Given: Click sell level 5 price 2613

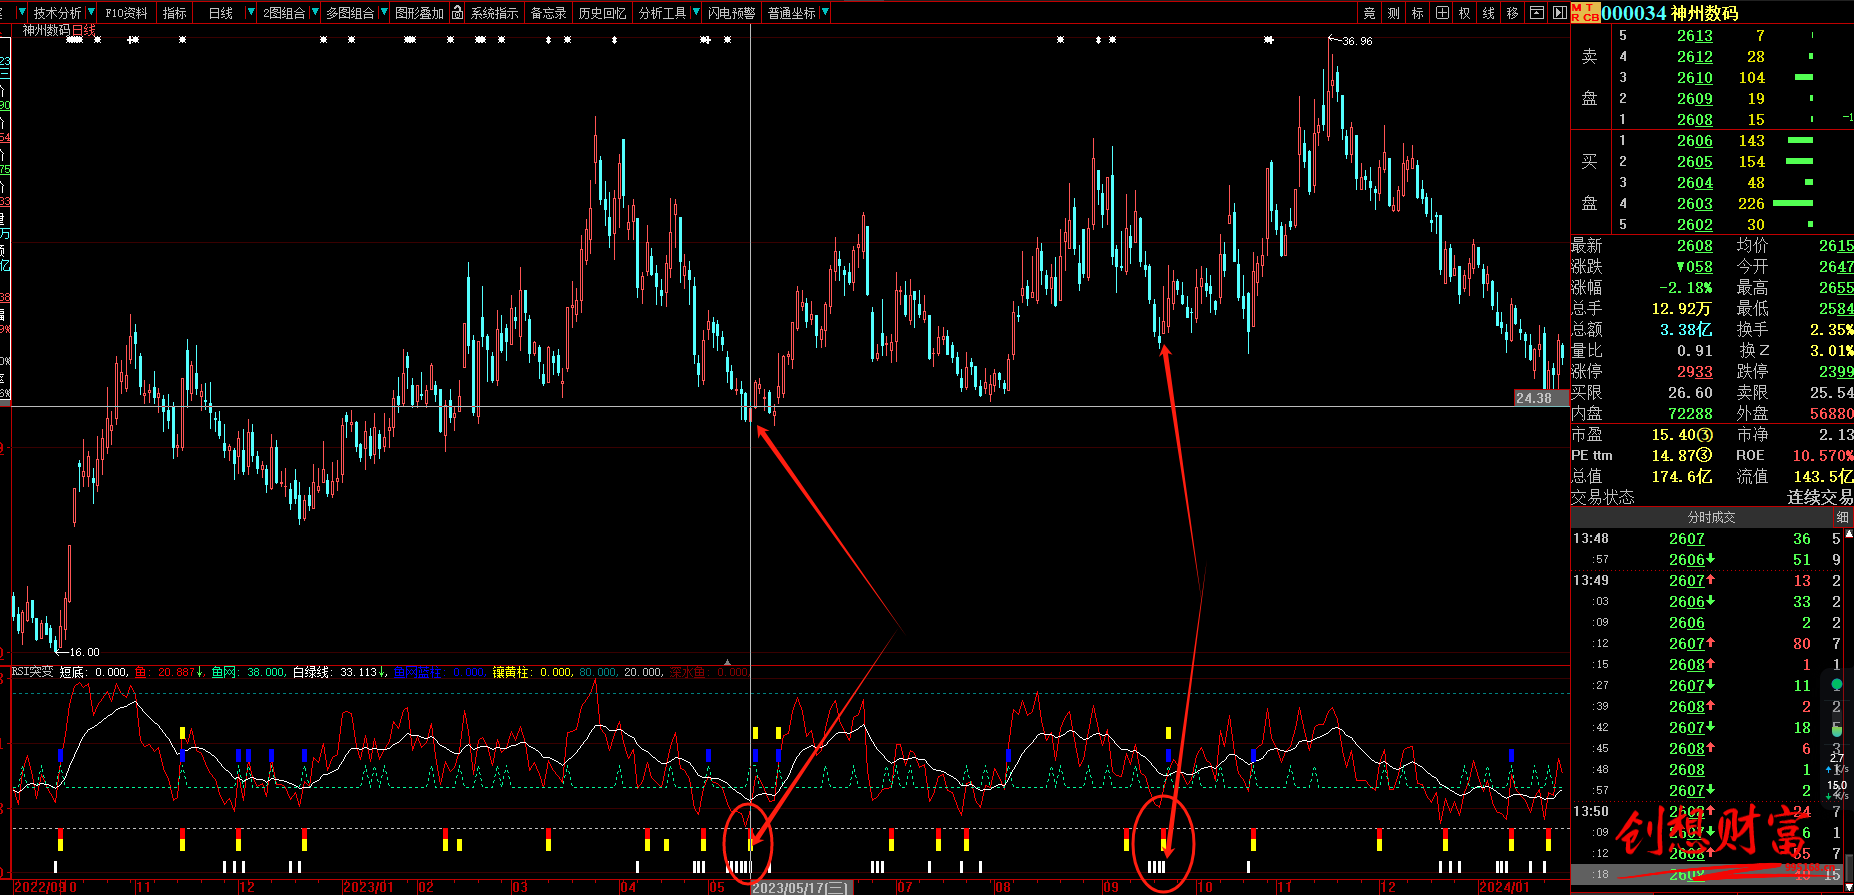Looking at the screenshot, I should [1695, 36].
